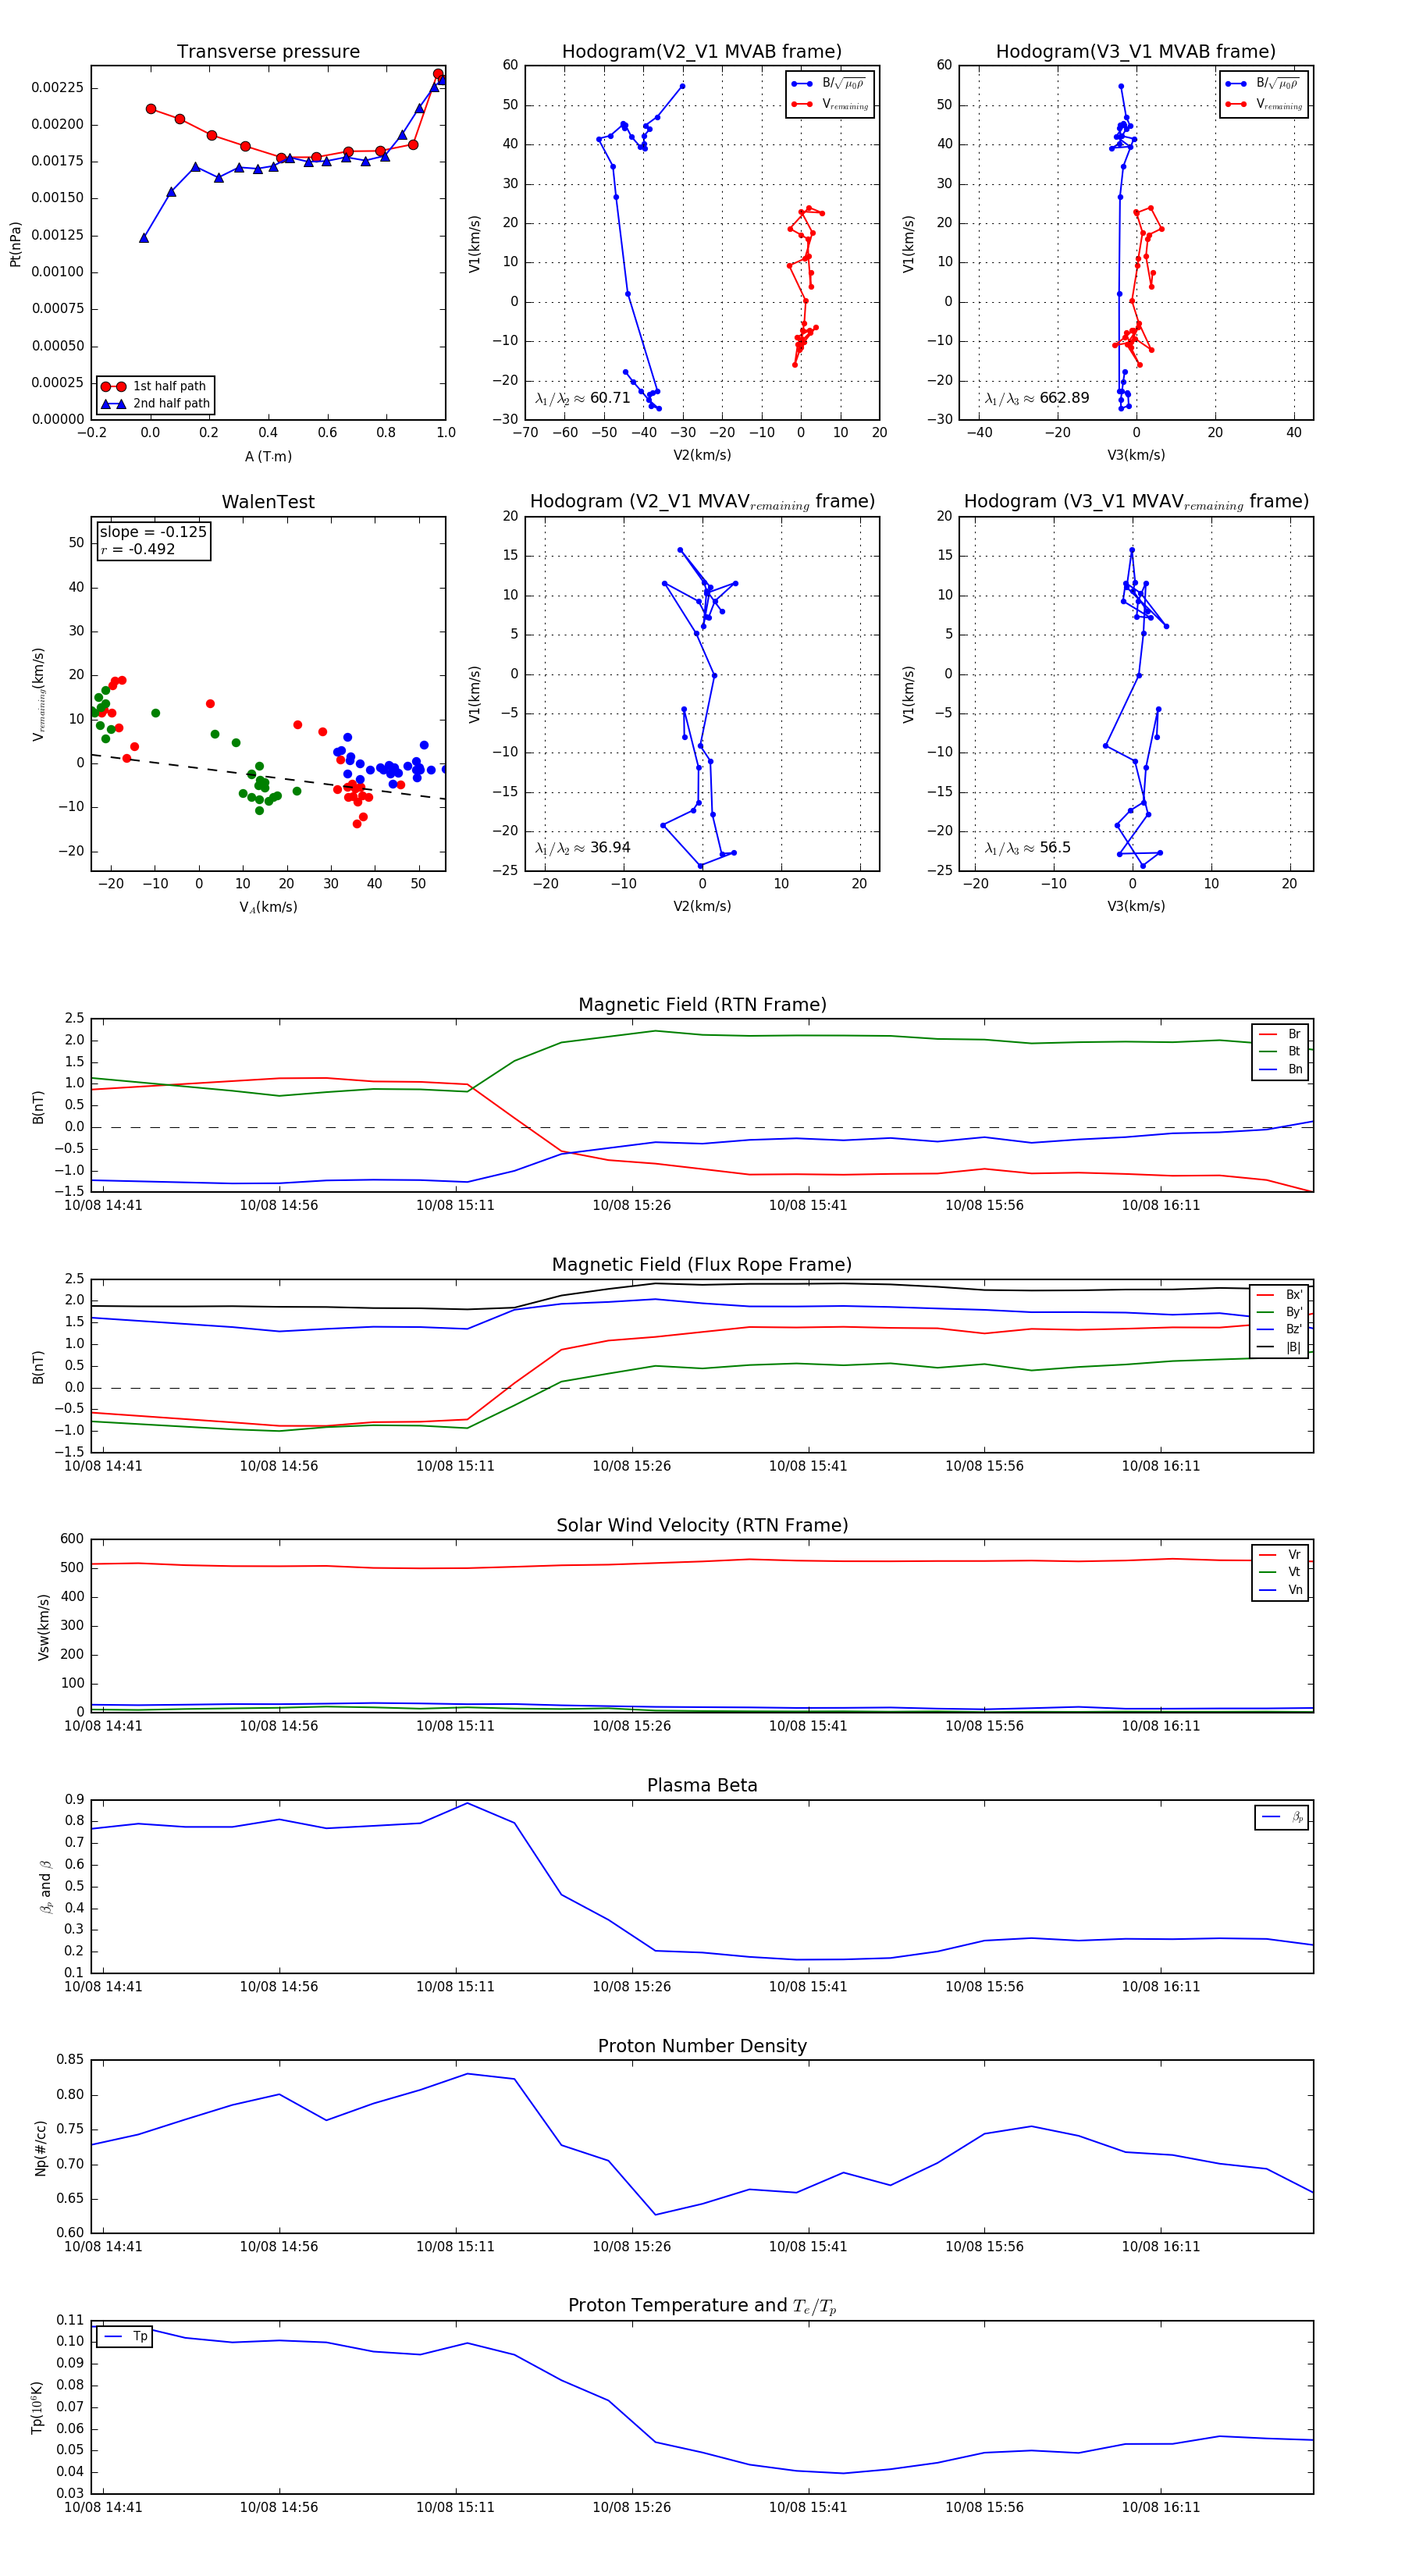Click the 'Np(#/cc)' y-axis label
This screenshot has width=1405, height=2576.
click(x=41, y=2148)
